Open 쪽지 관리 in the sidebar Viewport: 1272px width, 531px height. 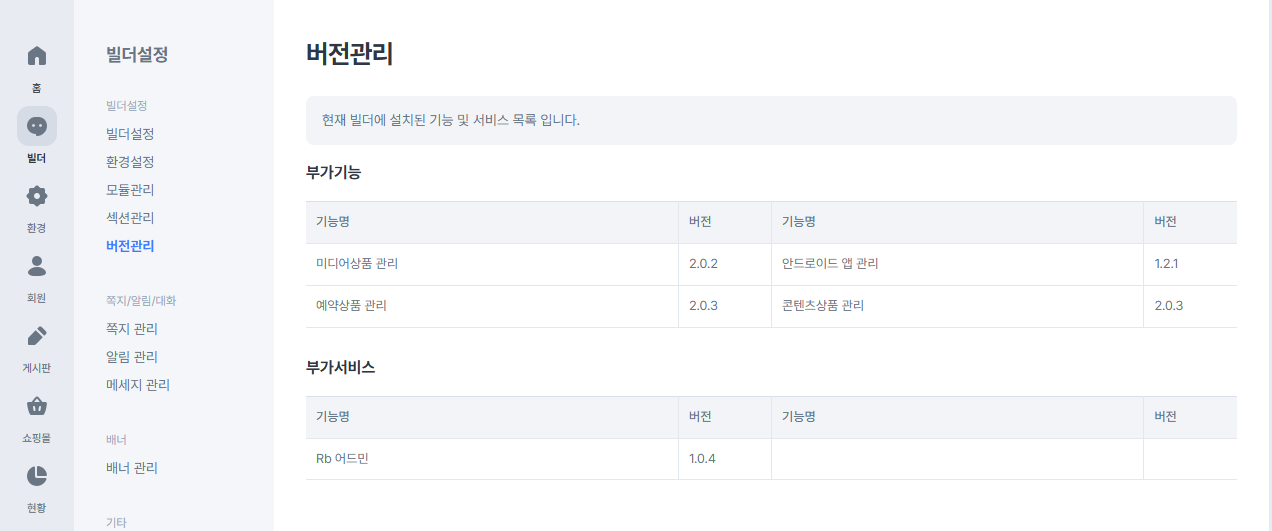132,329
